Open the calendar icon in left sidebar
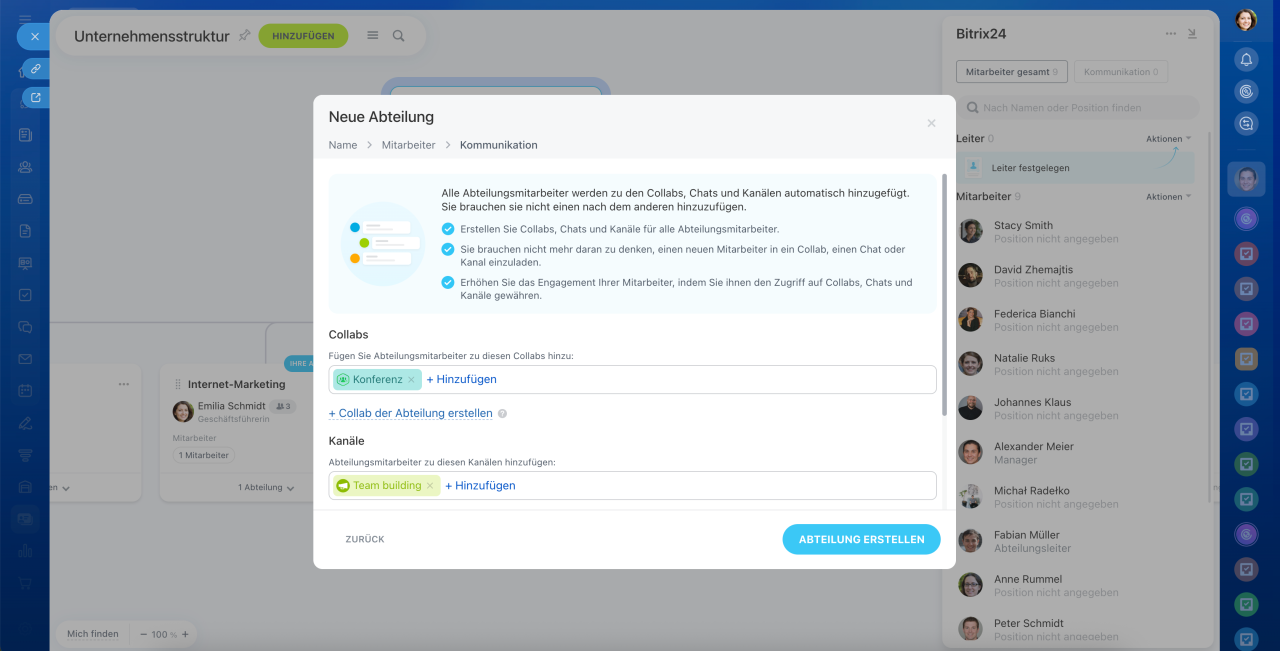The height and width of the screenshot is (651, 1280). click(x=25, y=391)
